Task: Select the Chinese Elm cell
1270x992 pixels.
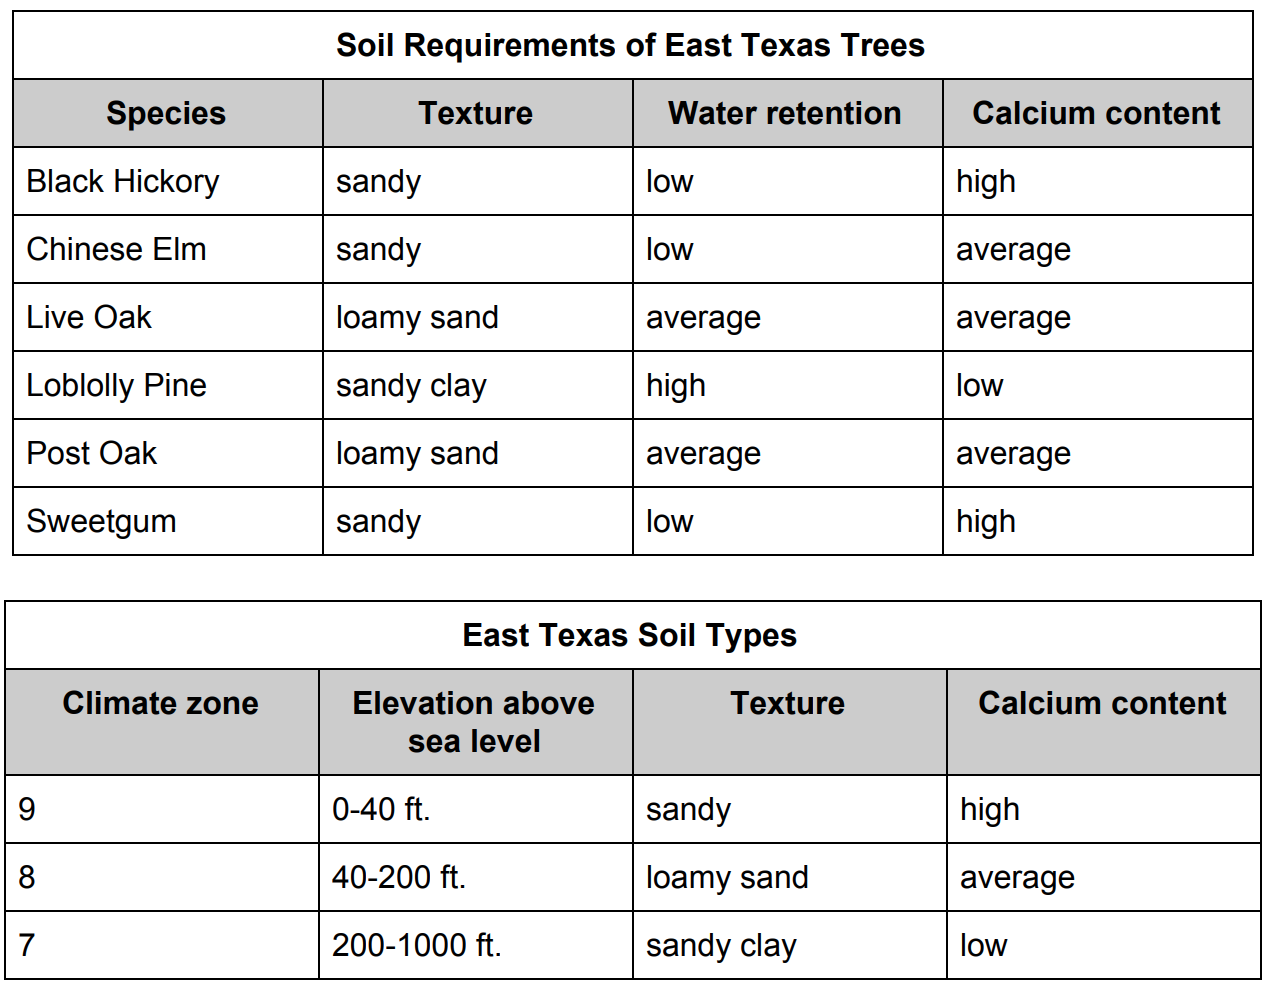Action: pos(117,250)
